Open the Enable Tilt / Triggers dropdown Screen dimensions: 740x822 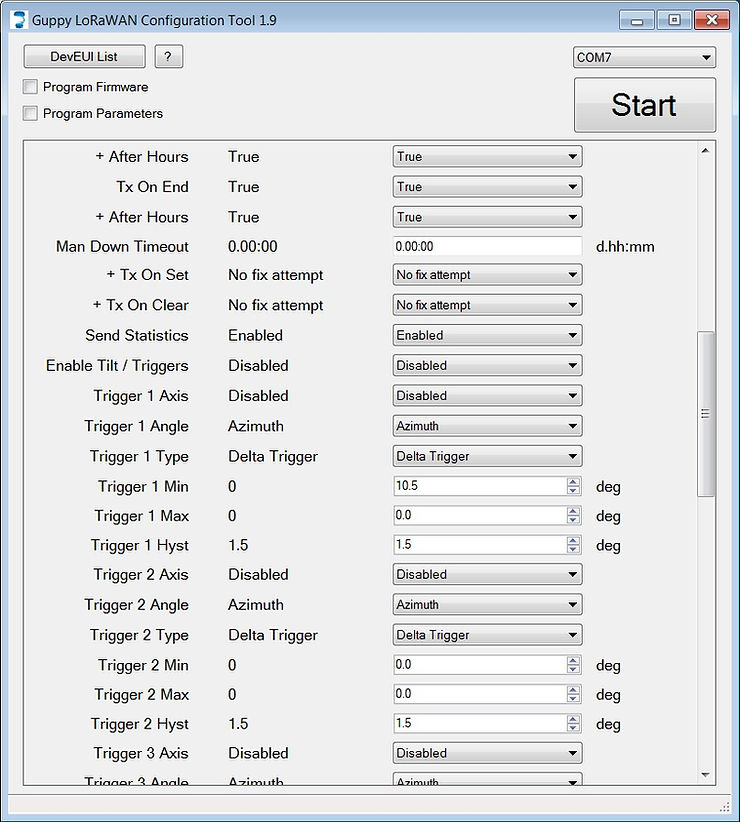[487, 365]
